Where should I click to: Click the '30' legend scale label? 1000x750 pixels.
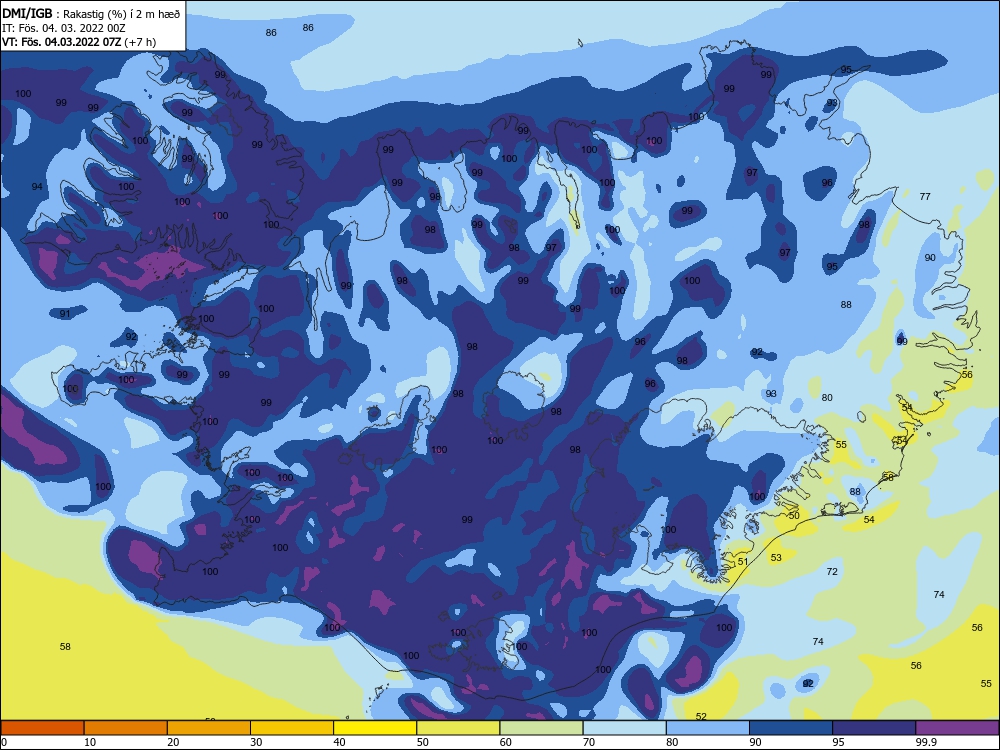coord(256,742)
